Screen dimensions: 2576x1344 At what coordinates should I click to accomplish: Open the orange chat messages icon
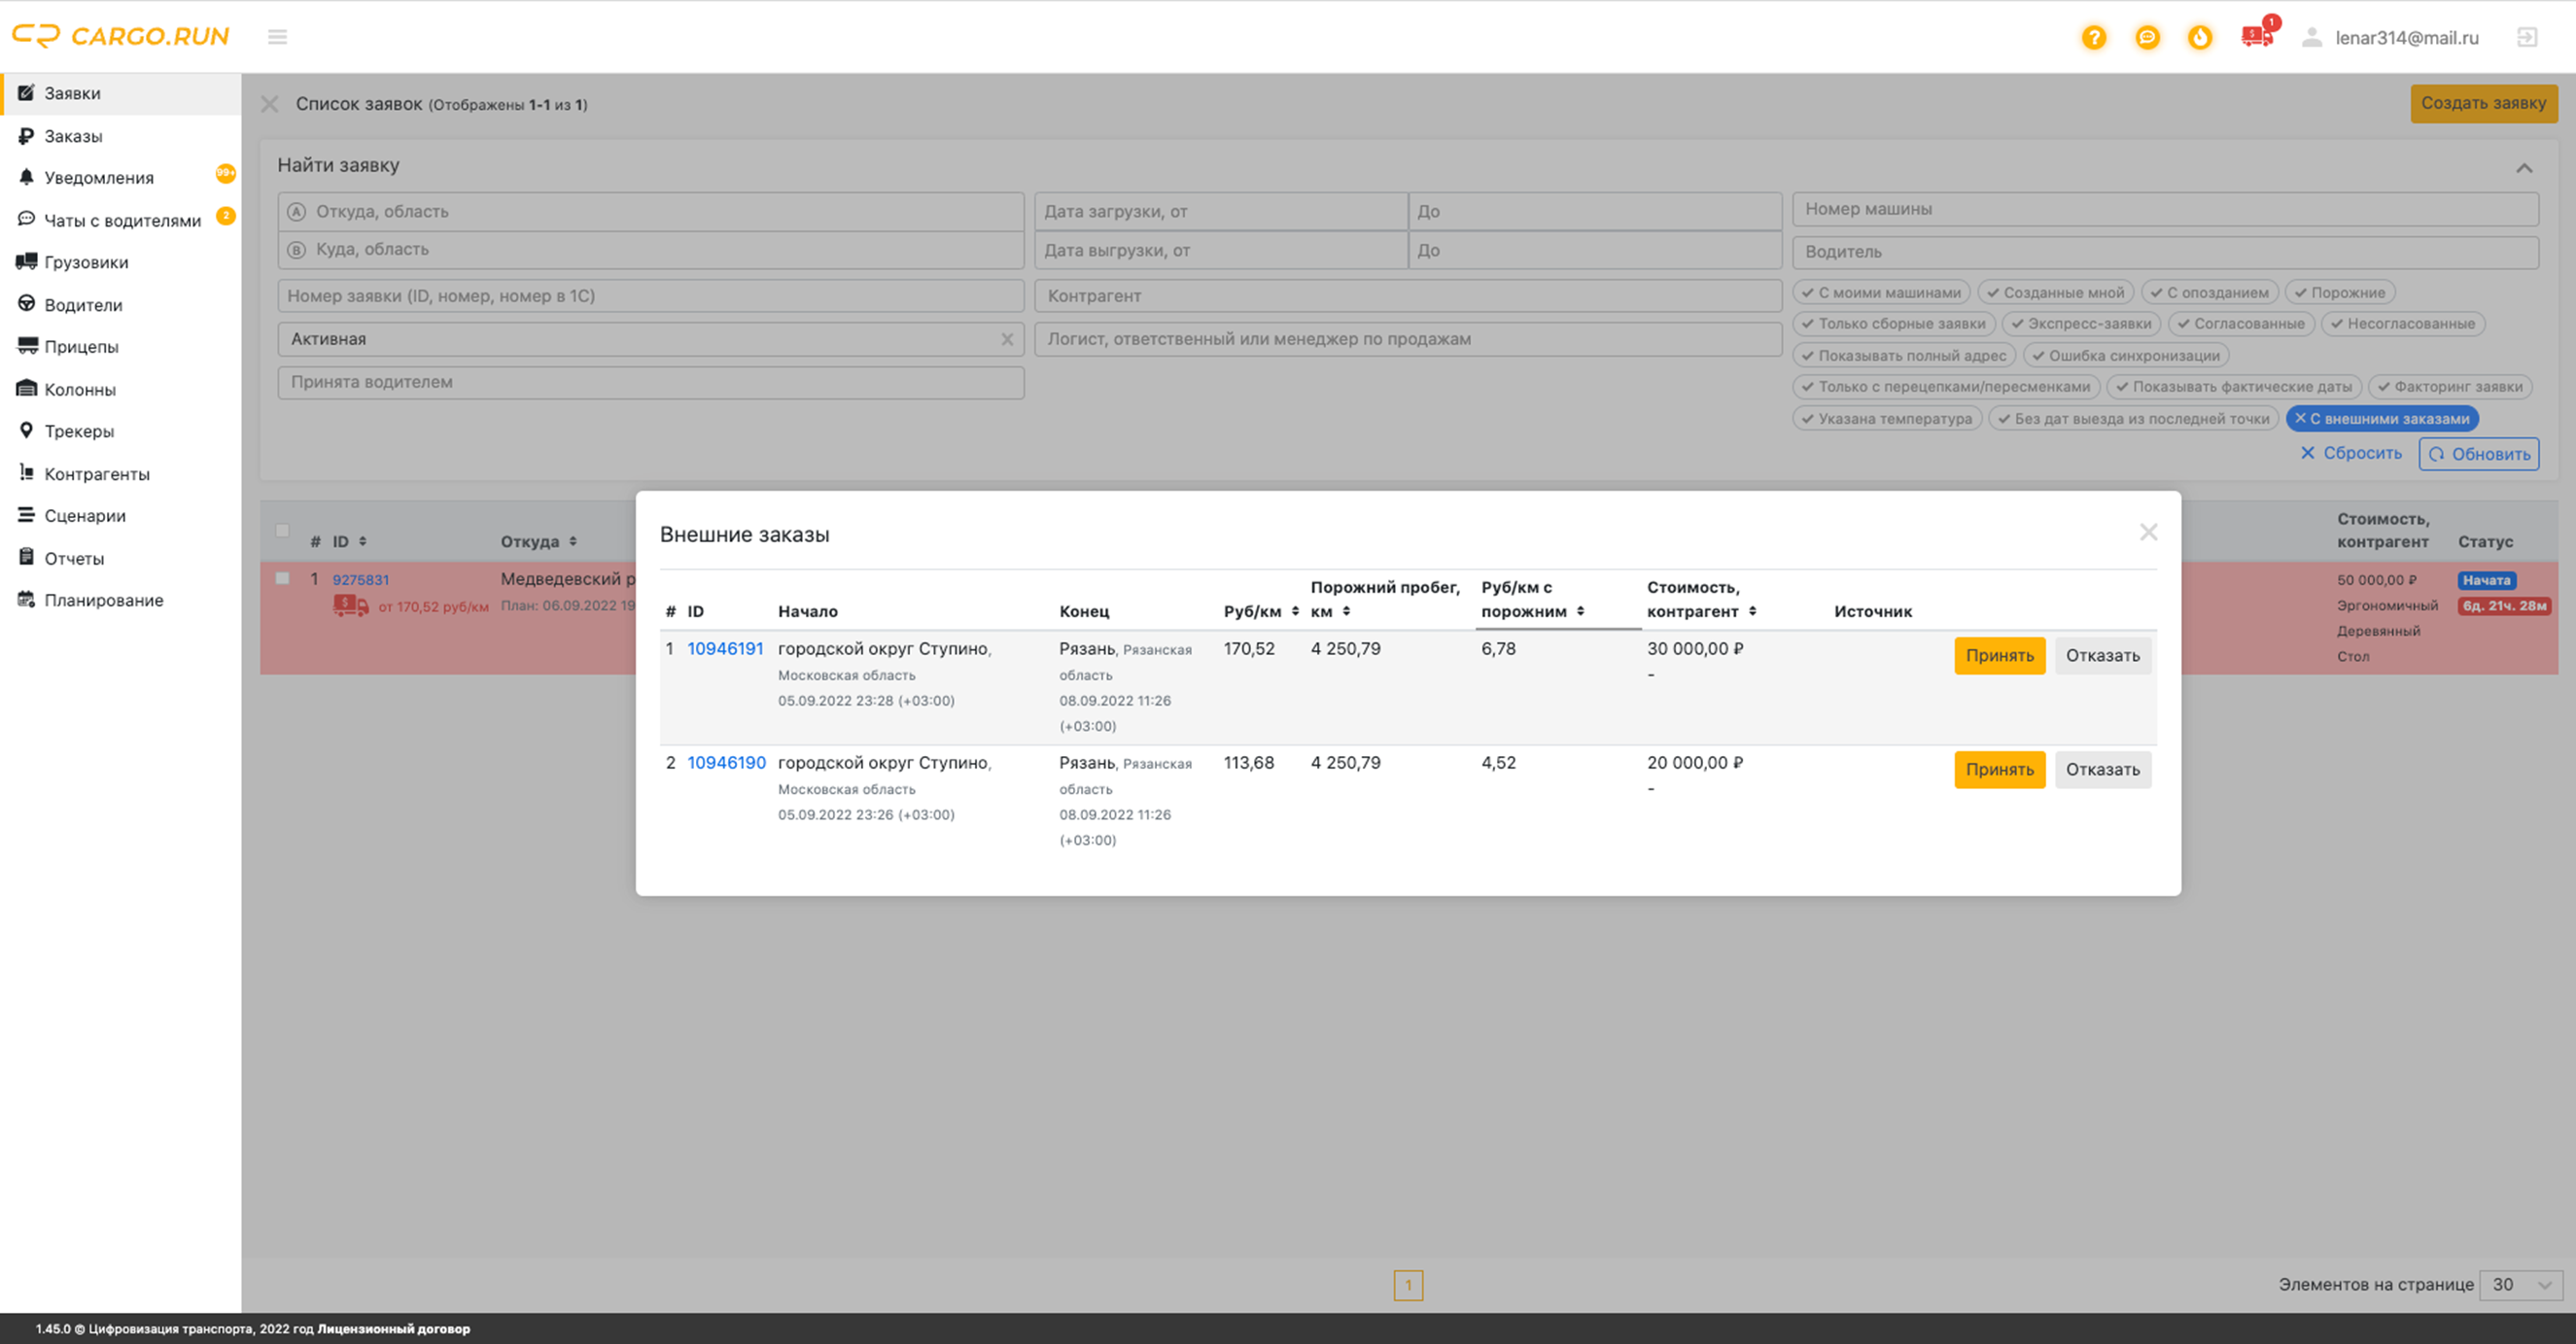2147,37
